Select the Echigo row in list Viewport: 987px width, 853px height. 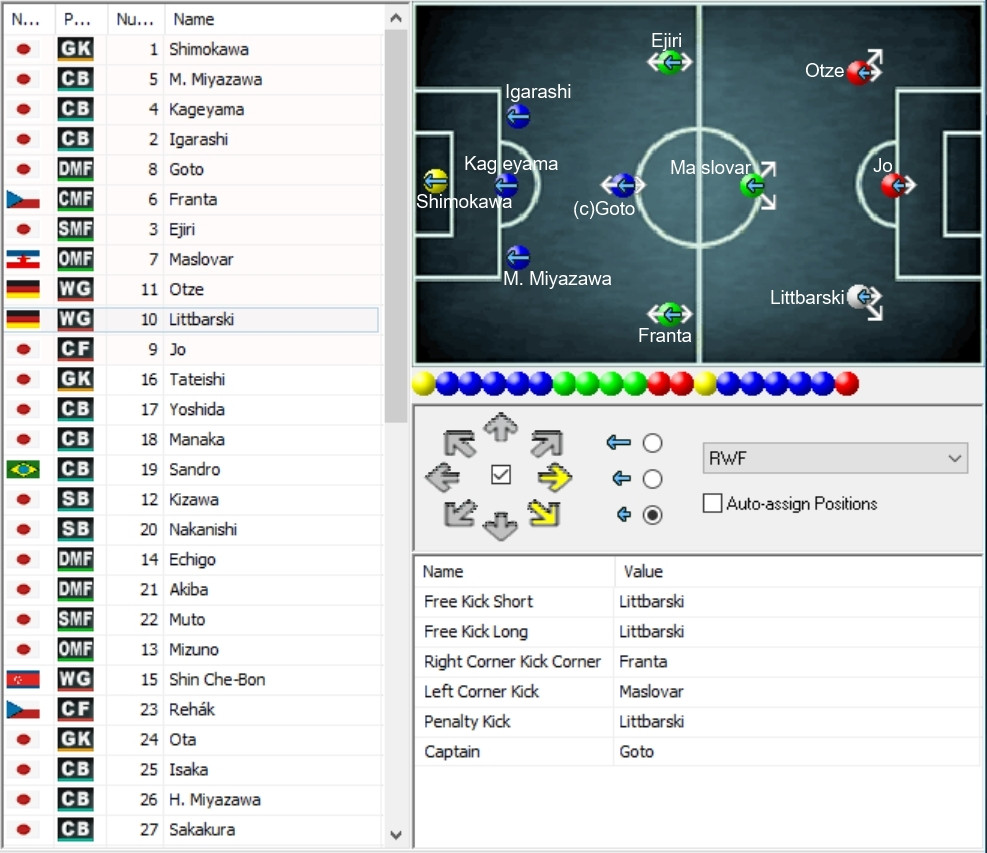click(192, 559)
